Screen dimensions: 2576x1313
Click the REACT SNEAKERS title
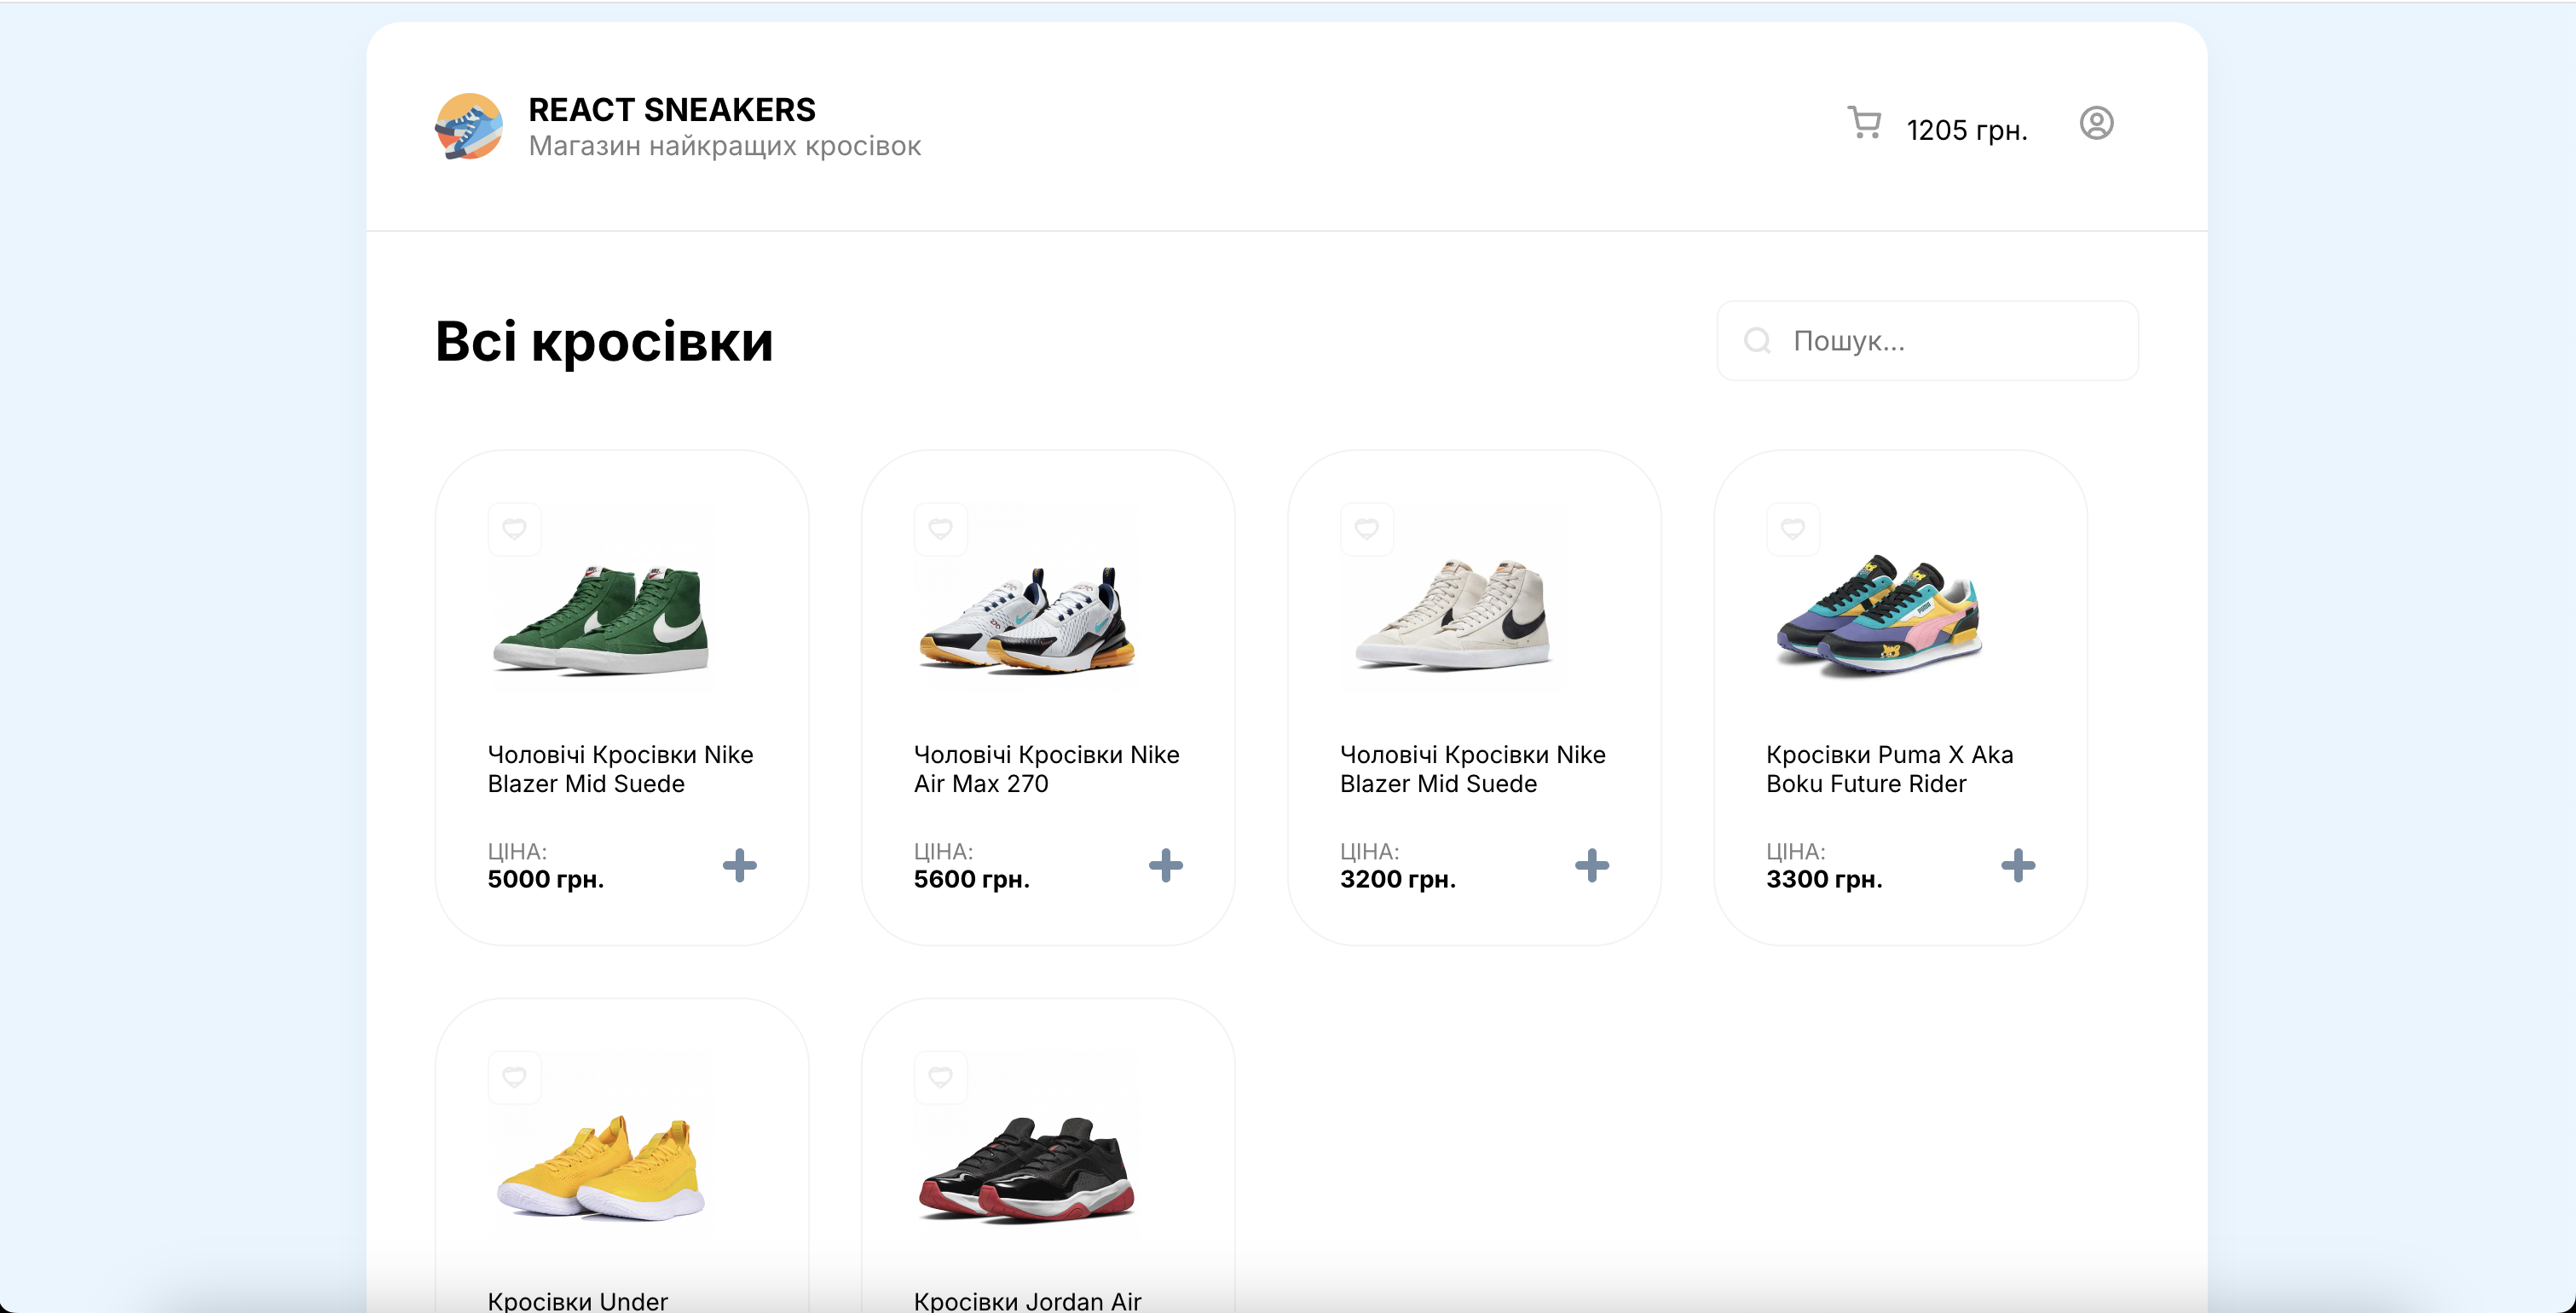tap(671, 109)
